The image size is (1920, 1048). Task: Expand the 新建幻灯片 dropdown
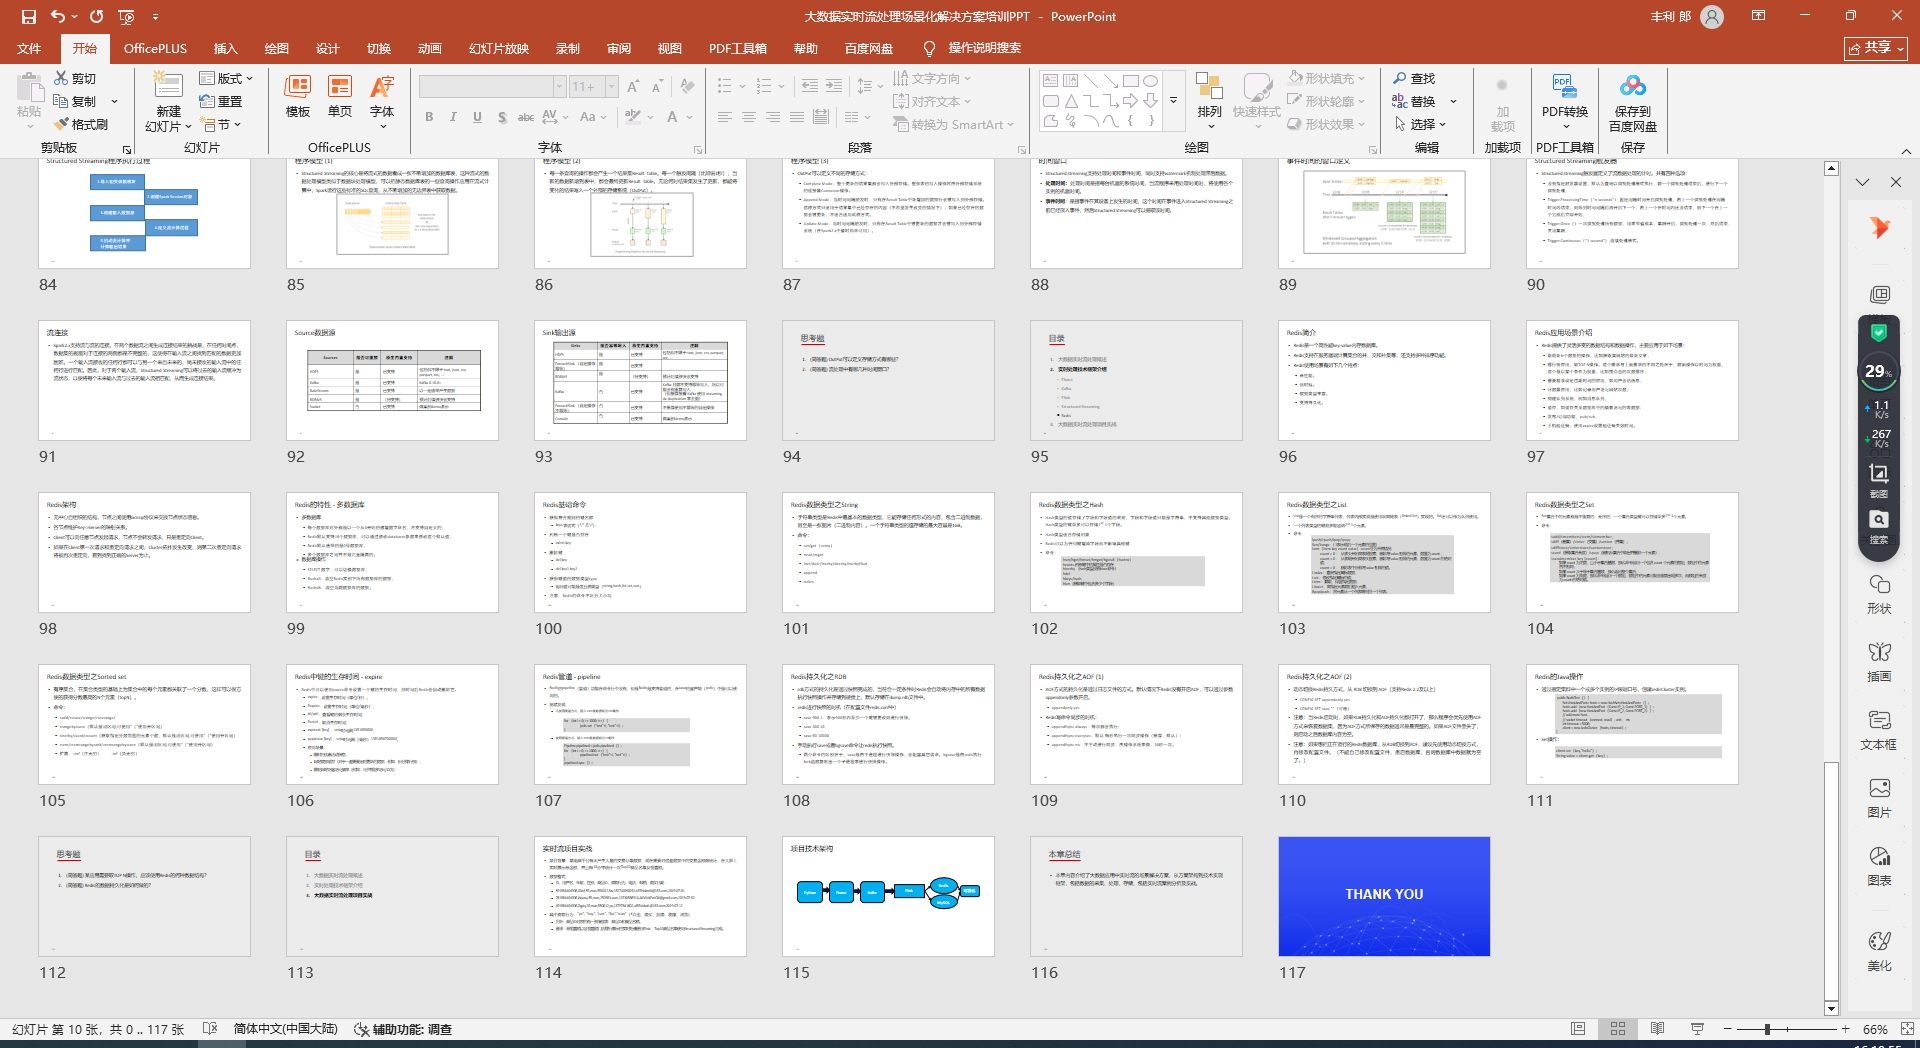(x=168, y=126)
